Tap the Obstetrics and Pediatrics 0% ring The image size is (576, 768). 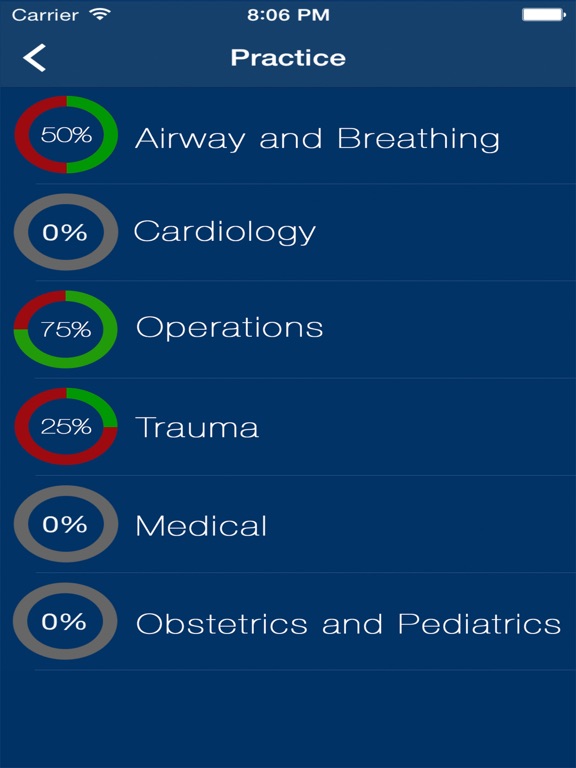tap(65, 621)
